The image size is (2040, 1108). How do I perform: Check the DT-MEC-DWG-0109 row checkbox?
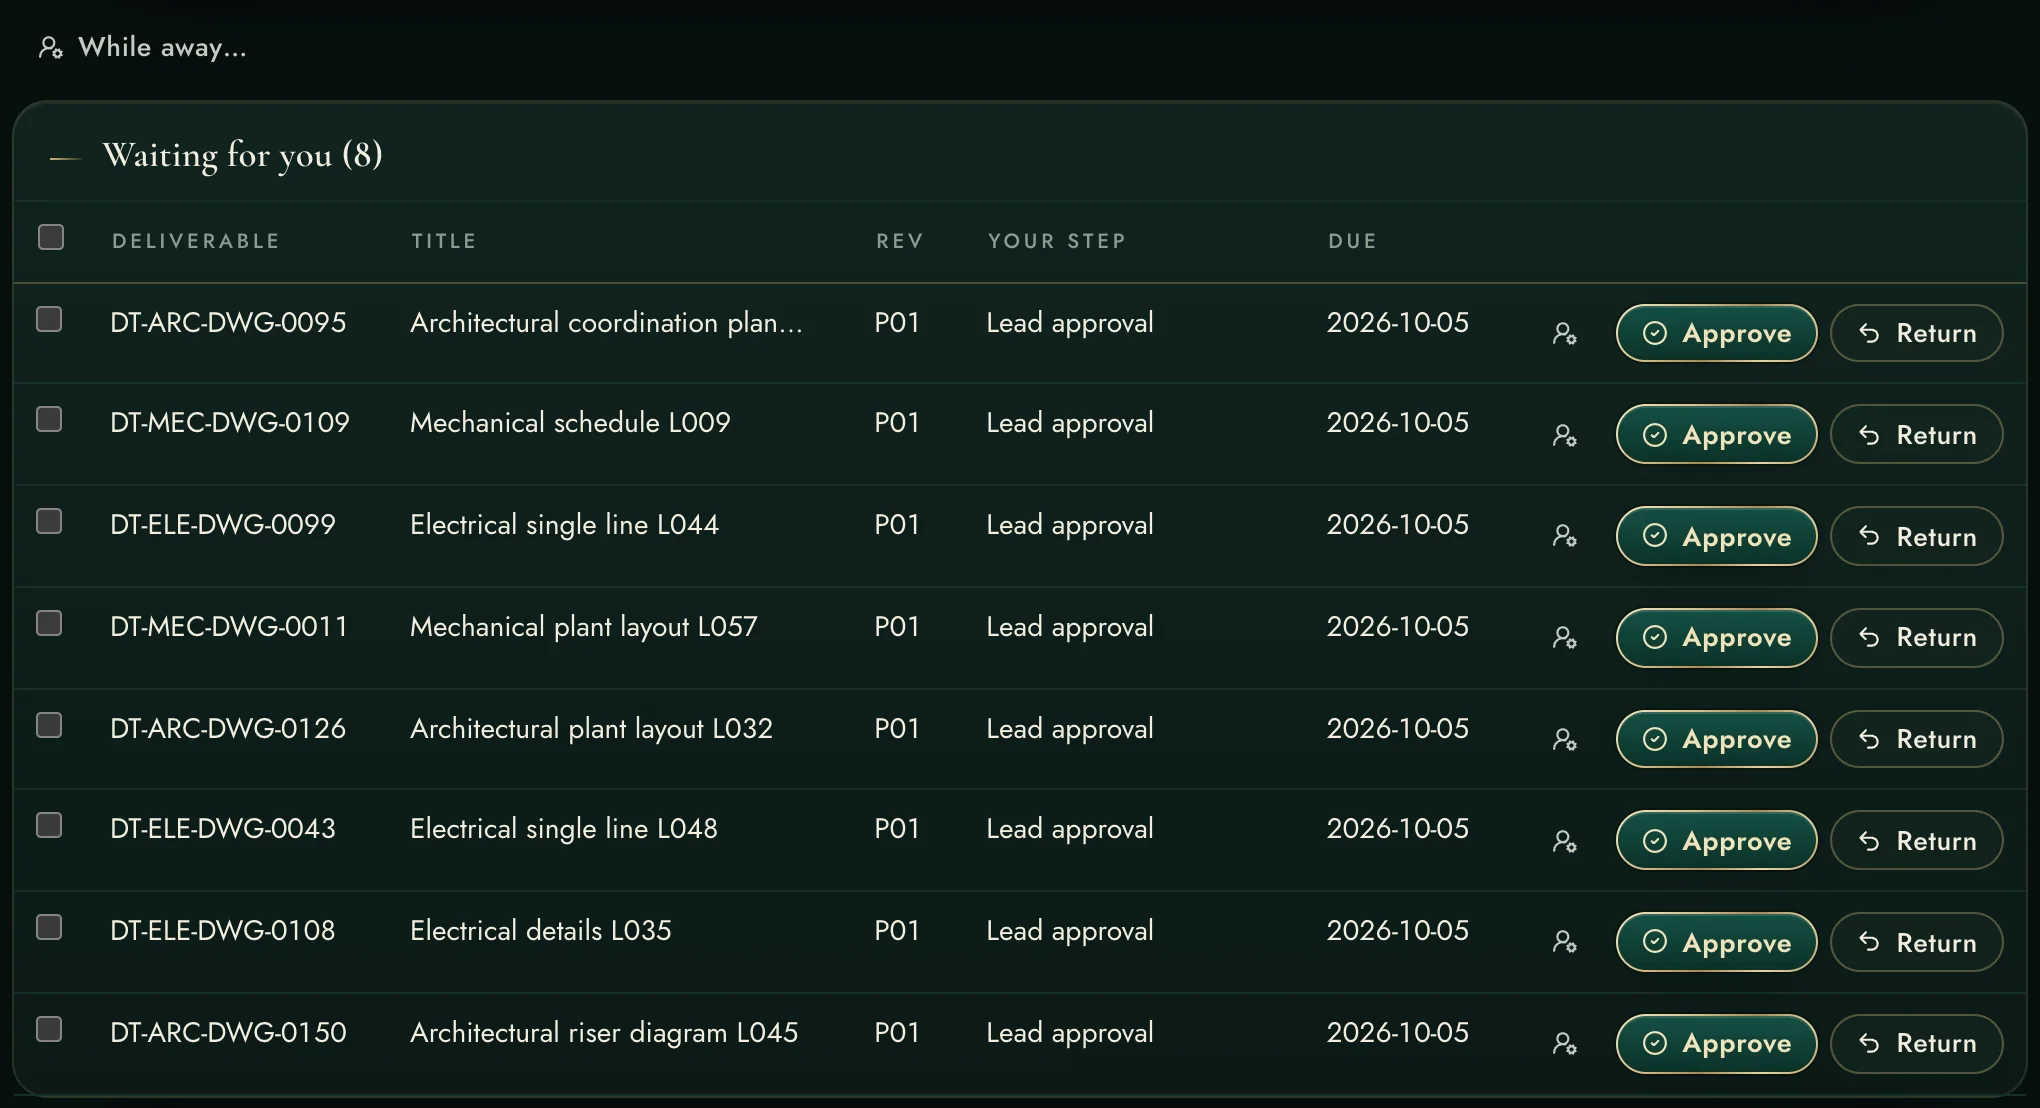49,419
